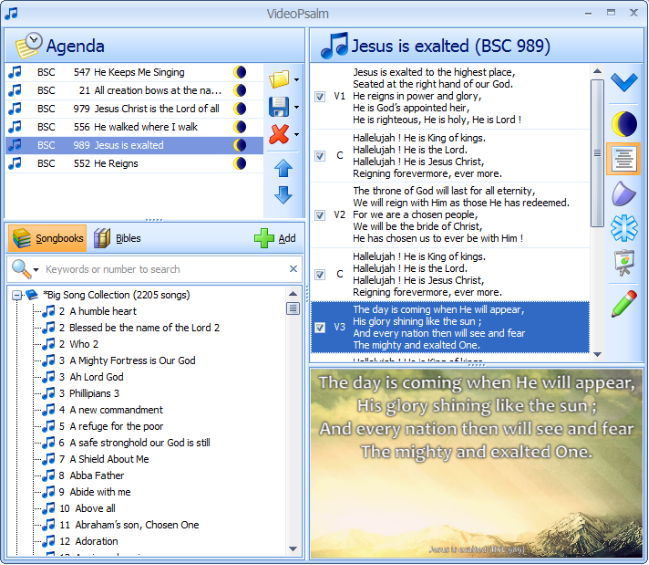
Task: Toggle the V2 verse checkbox
Action: [x=320, y=215]
